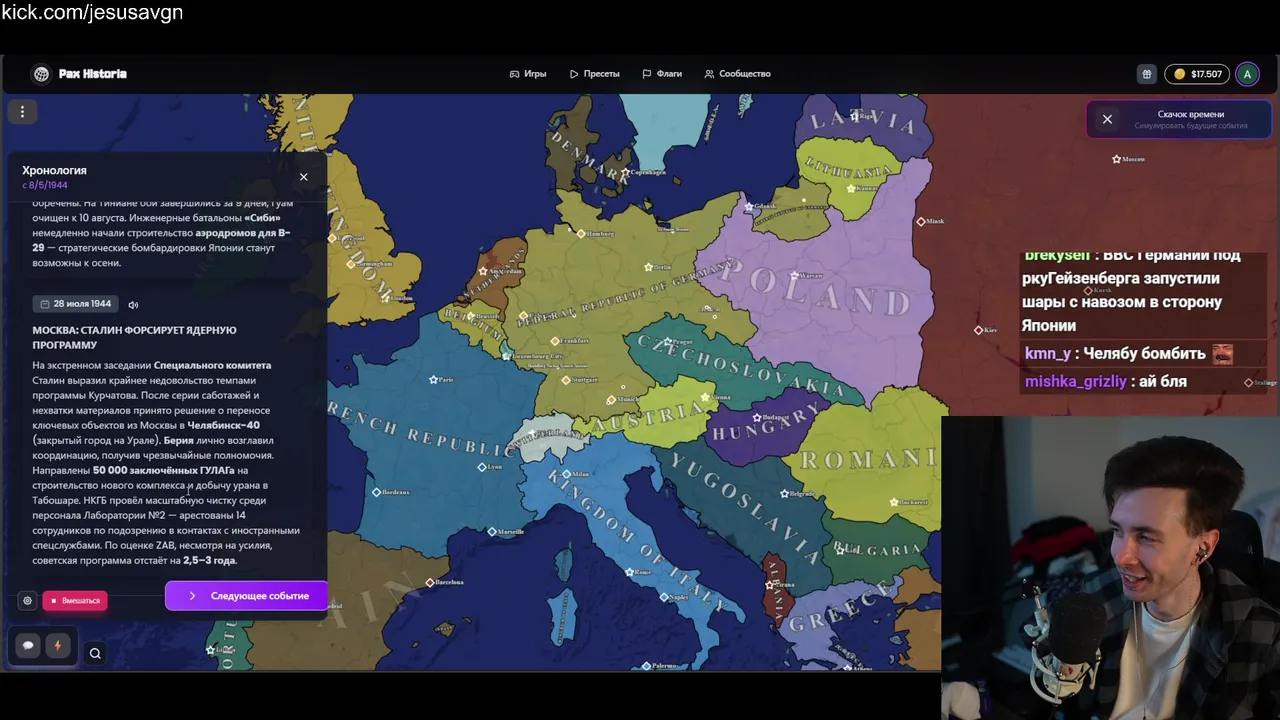The image size is (1280, 720).
Task: Select the Budapest capital star
Action: point(757,417)
